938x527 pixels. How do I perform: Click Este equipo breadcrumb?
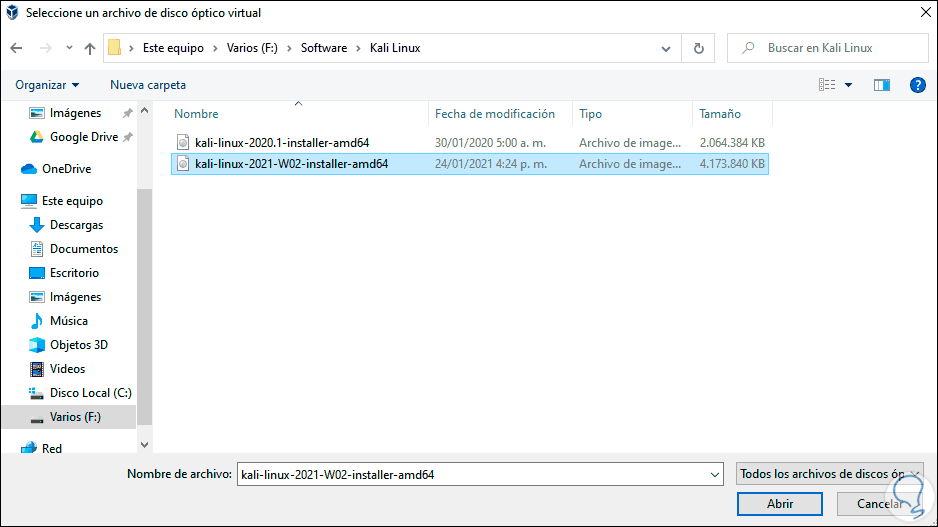[x=173, y=48]
